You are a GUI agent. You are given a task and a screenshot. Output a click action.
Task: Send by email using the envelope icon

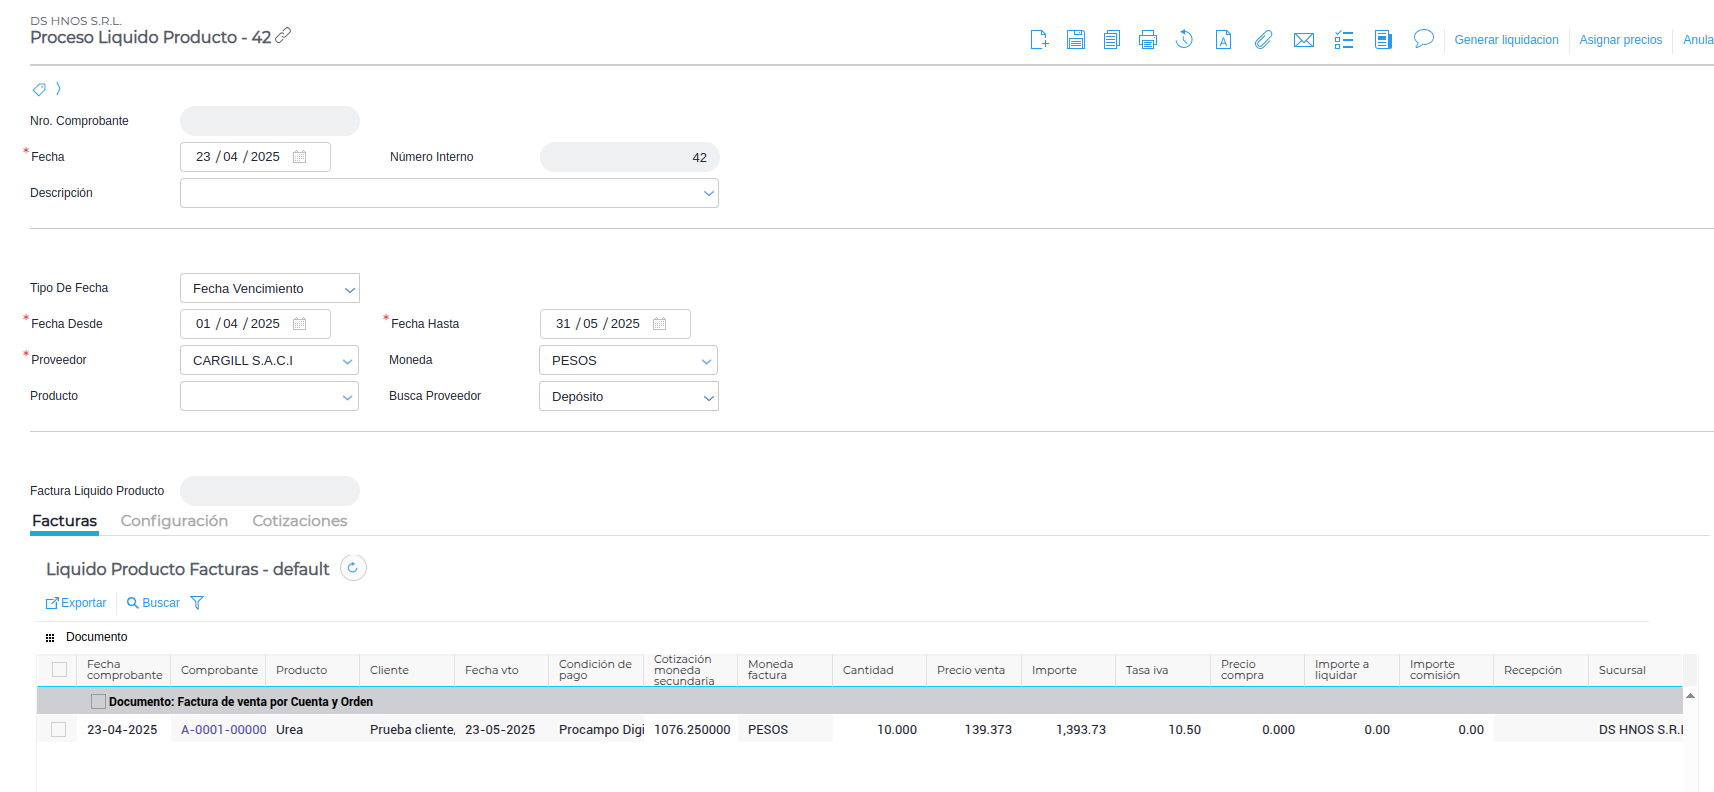point(1303,40)
